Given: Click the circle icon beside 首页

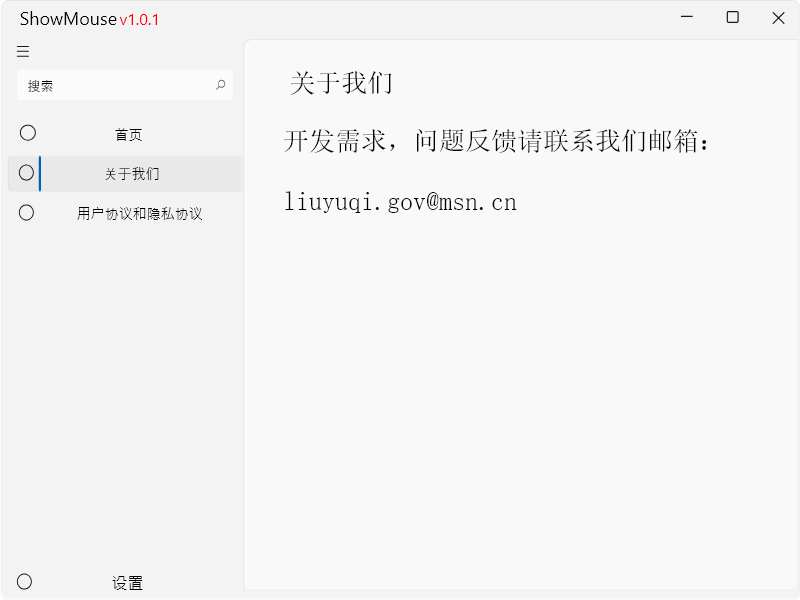Looking at the screenshot, I should (x=28, y=133).
